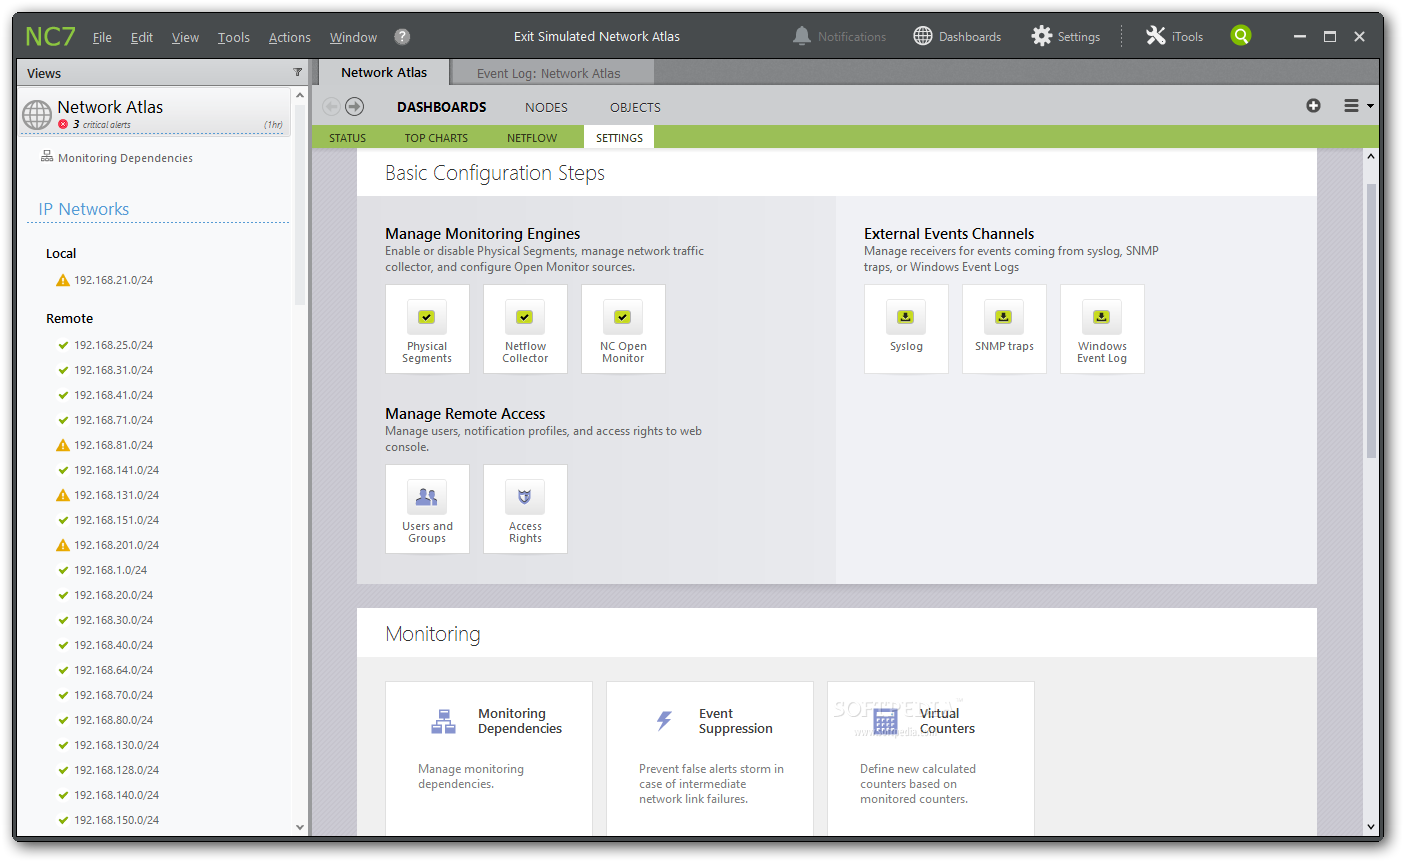Open the Netflow Collector tile
This screenshot has width=1404, height=862.
coord(525,329)
